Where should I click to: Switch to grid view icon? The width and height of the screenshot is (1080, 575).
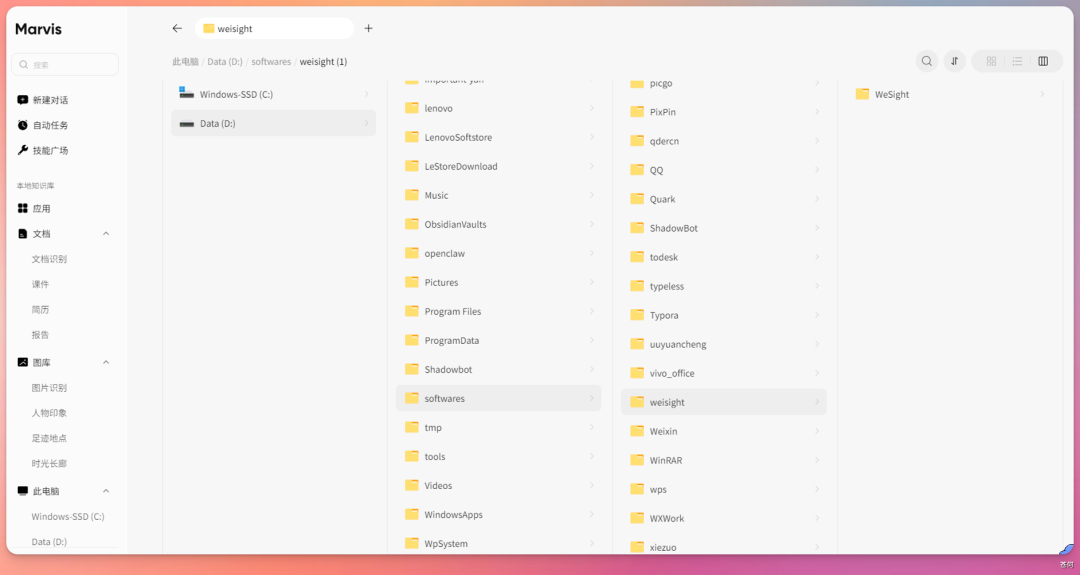tap(991, 61)
